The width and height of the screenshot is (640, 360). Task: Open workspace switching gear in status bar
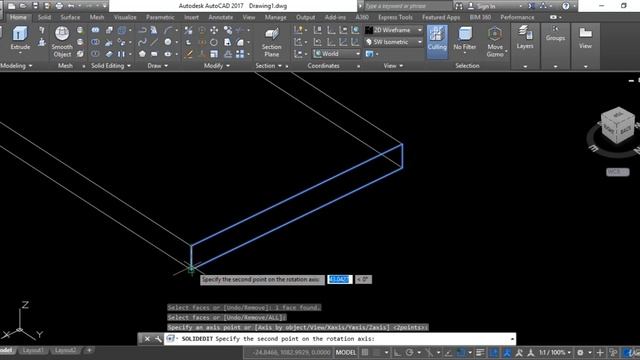[x=580, y=352]
